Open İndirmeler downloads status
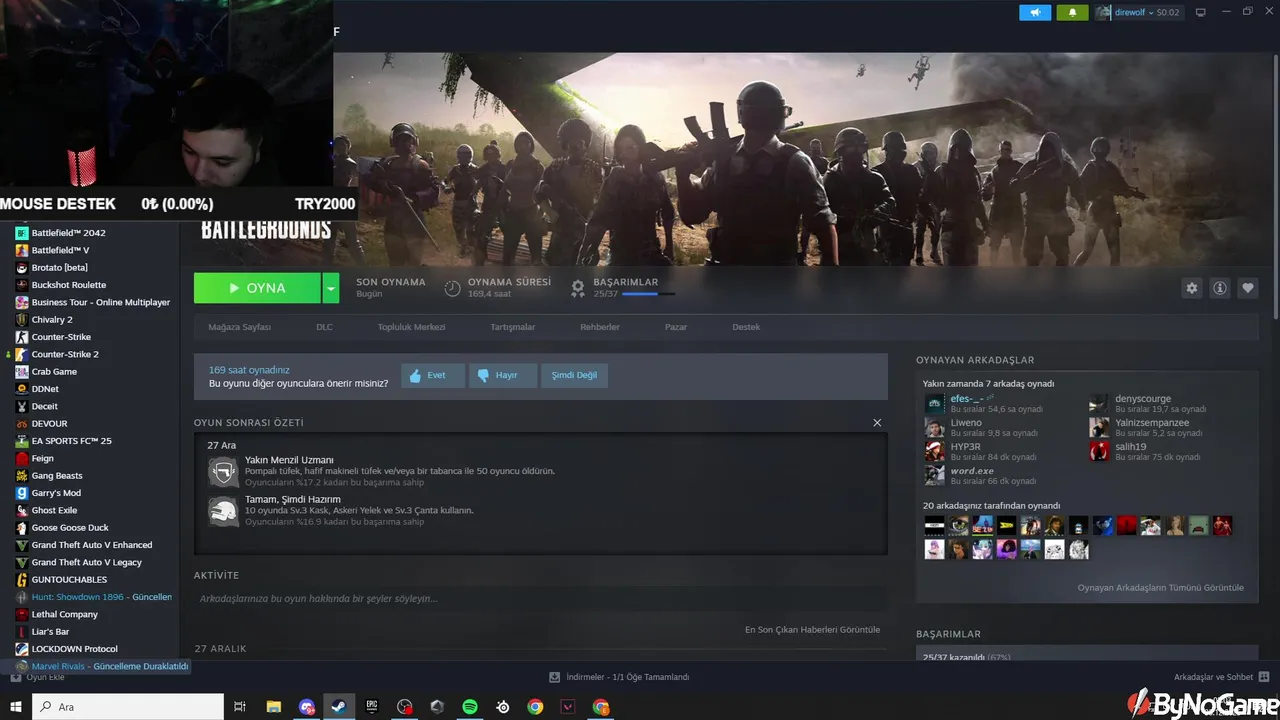 [620, 677]
